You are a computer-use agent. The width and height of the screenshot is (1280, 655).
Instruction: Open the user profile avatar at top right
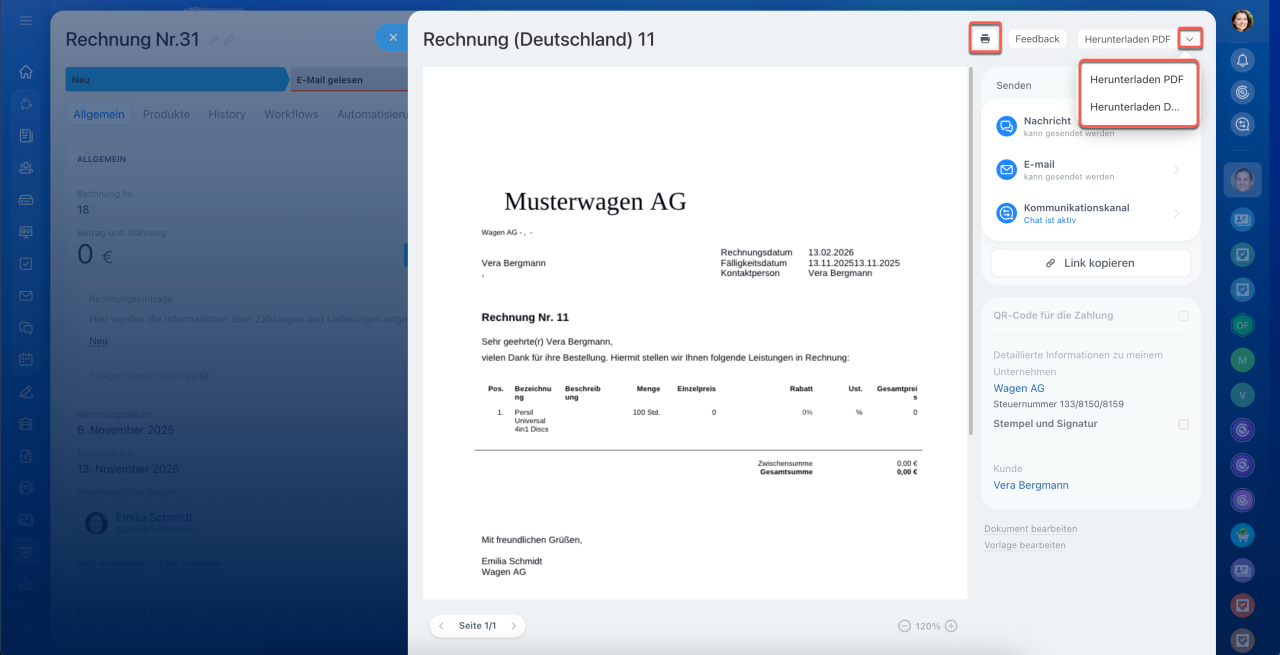point(1242,20)
